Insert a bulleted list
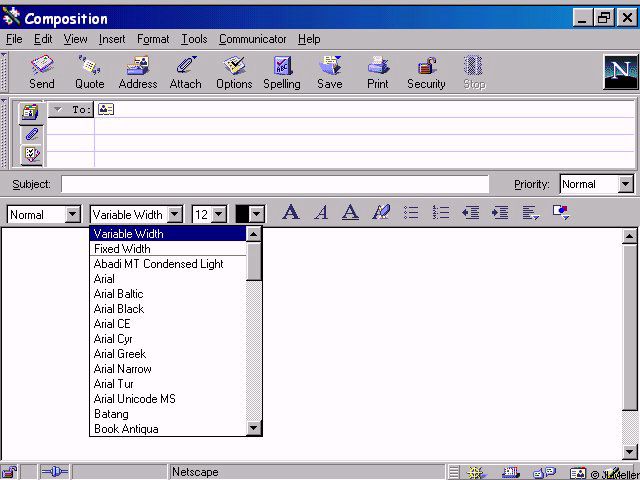The height and width of the screenshot is (480, 640). tap(411, 213)
